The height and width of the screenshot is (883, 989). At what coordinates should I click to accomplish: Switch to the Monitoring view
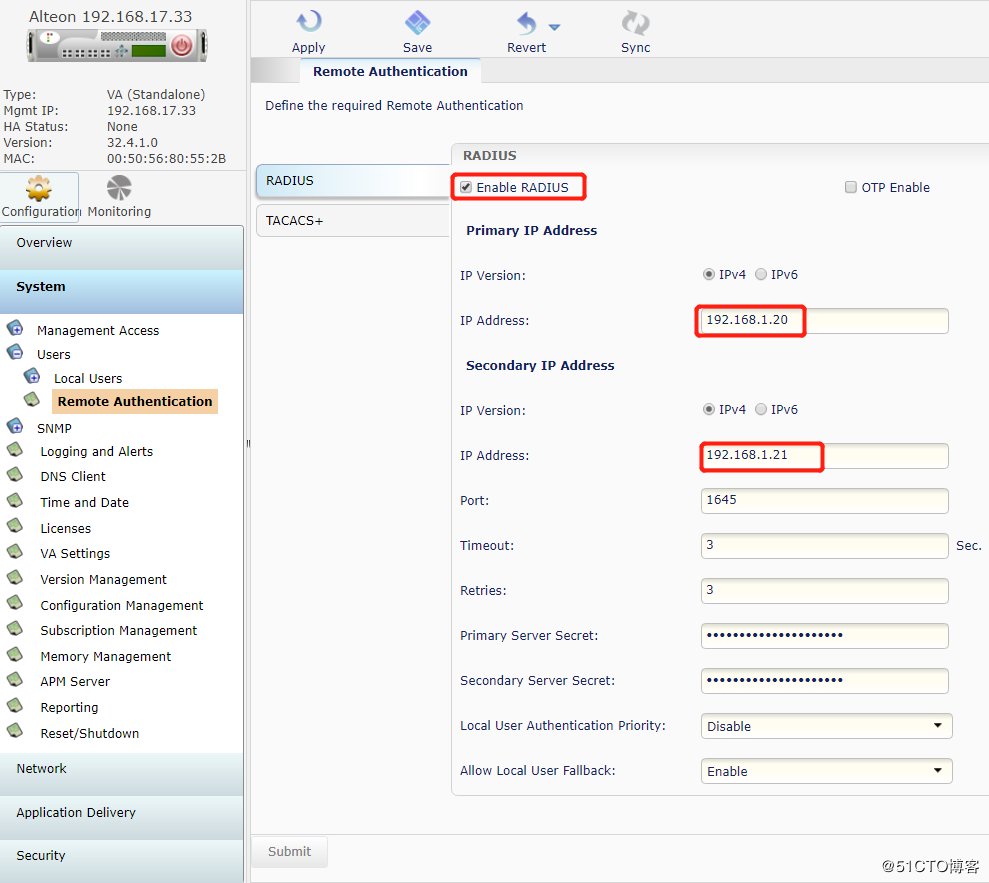119,197
